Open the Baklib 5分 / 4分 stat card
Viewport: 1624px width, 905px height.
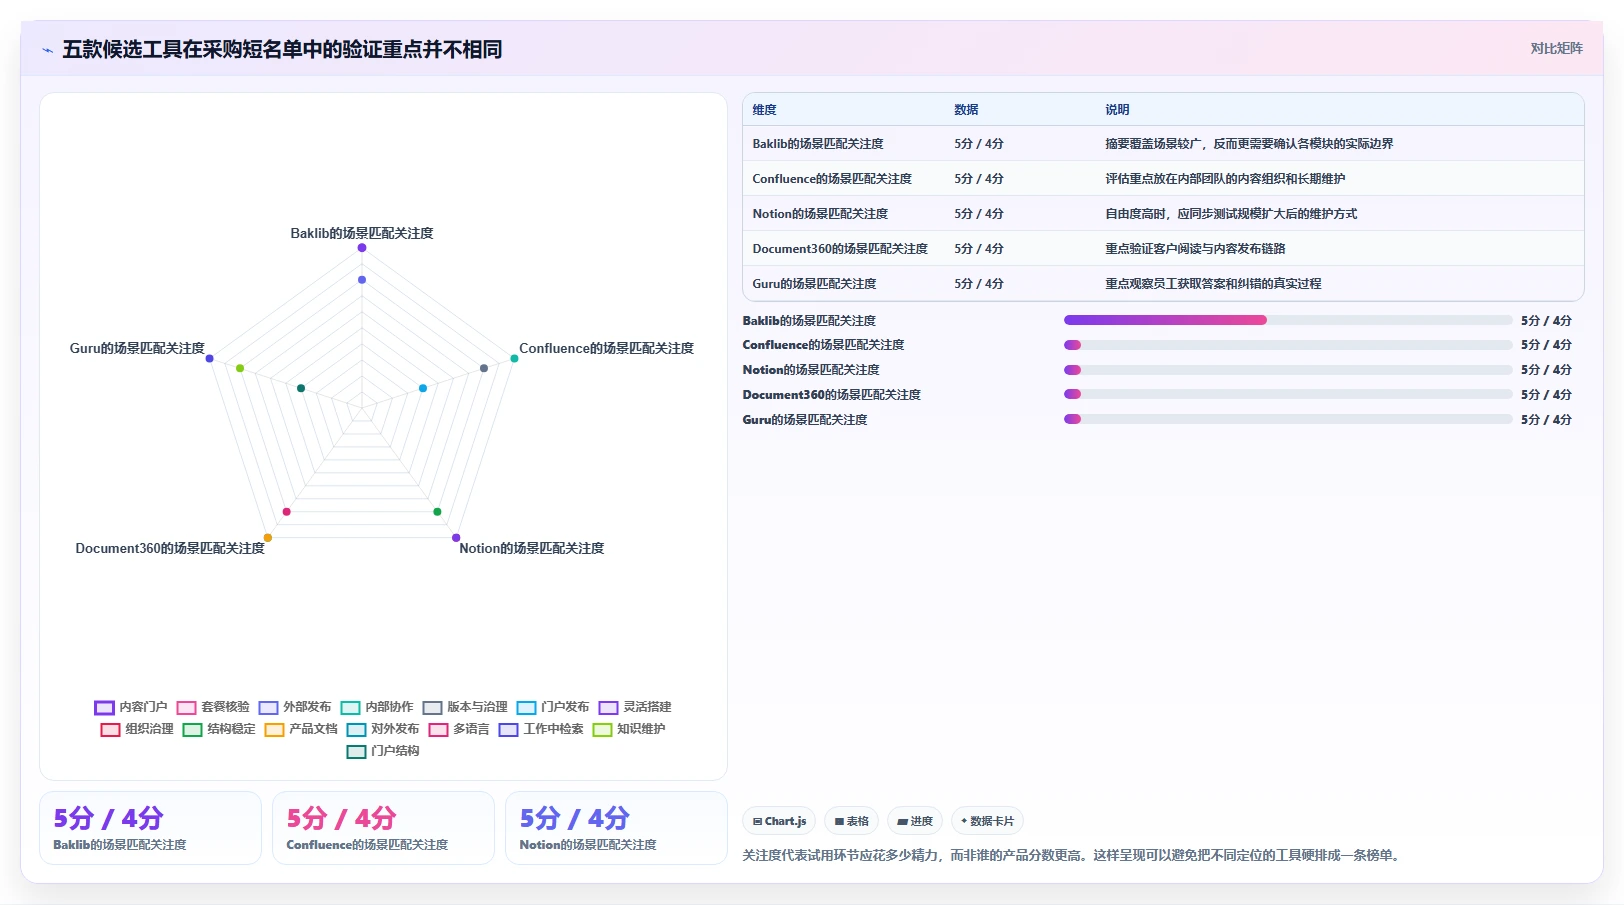(x=150, y=828)
